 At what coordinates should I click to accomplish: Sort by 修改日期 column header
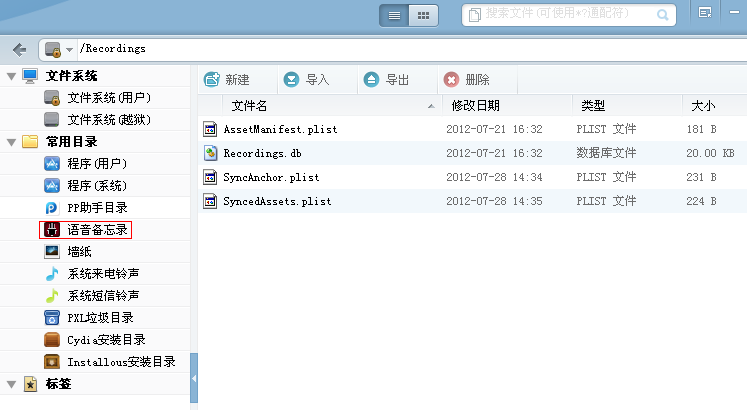click(x=475, y=105)
